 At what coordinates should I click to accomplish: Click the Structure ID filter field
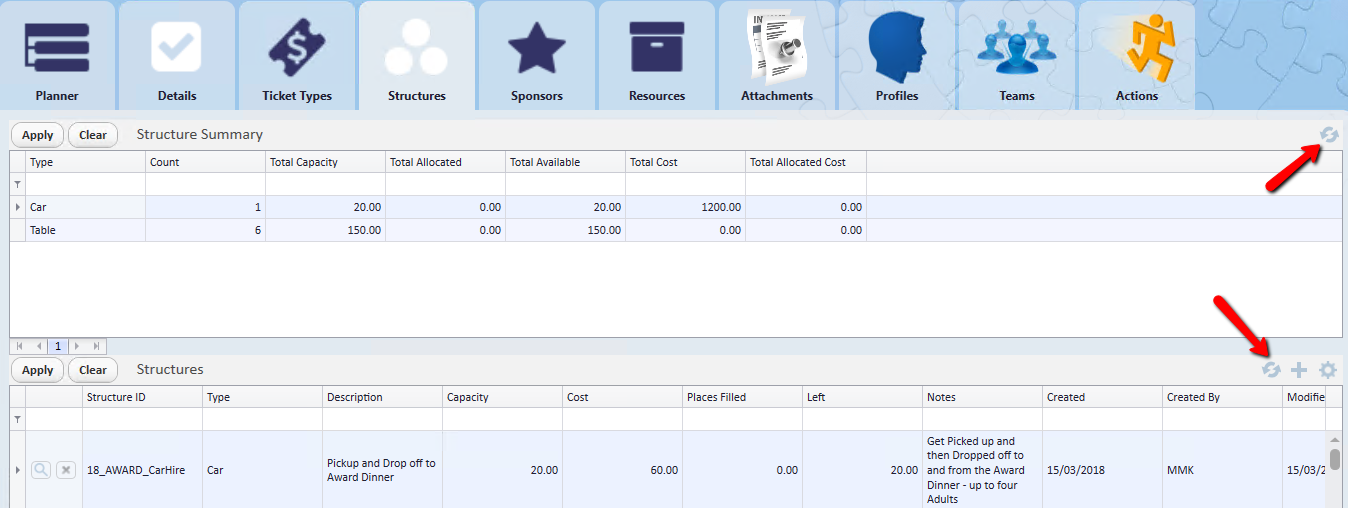point(142,419)
